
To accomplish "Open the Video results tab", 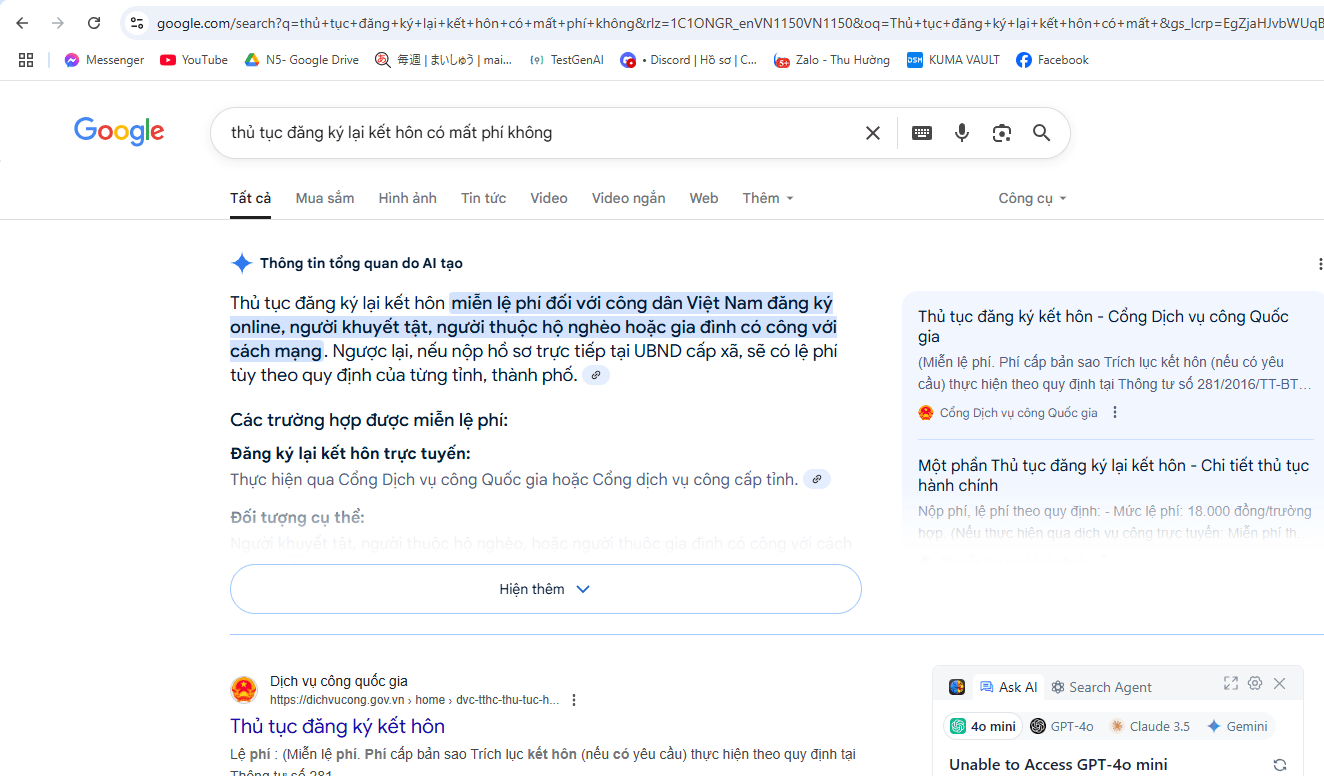I will pyautogui.click(x=549, y=198).
